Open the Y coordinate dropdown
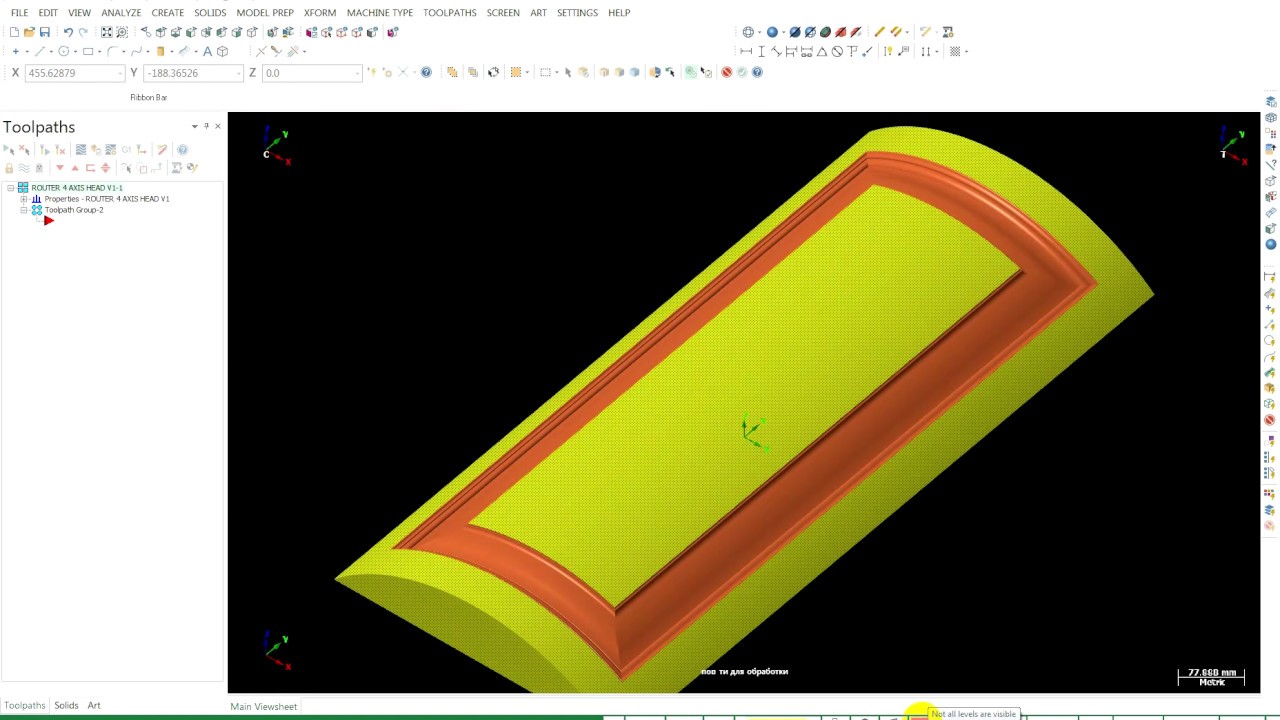1280x720 pixels. tap(238, 73)
